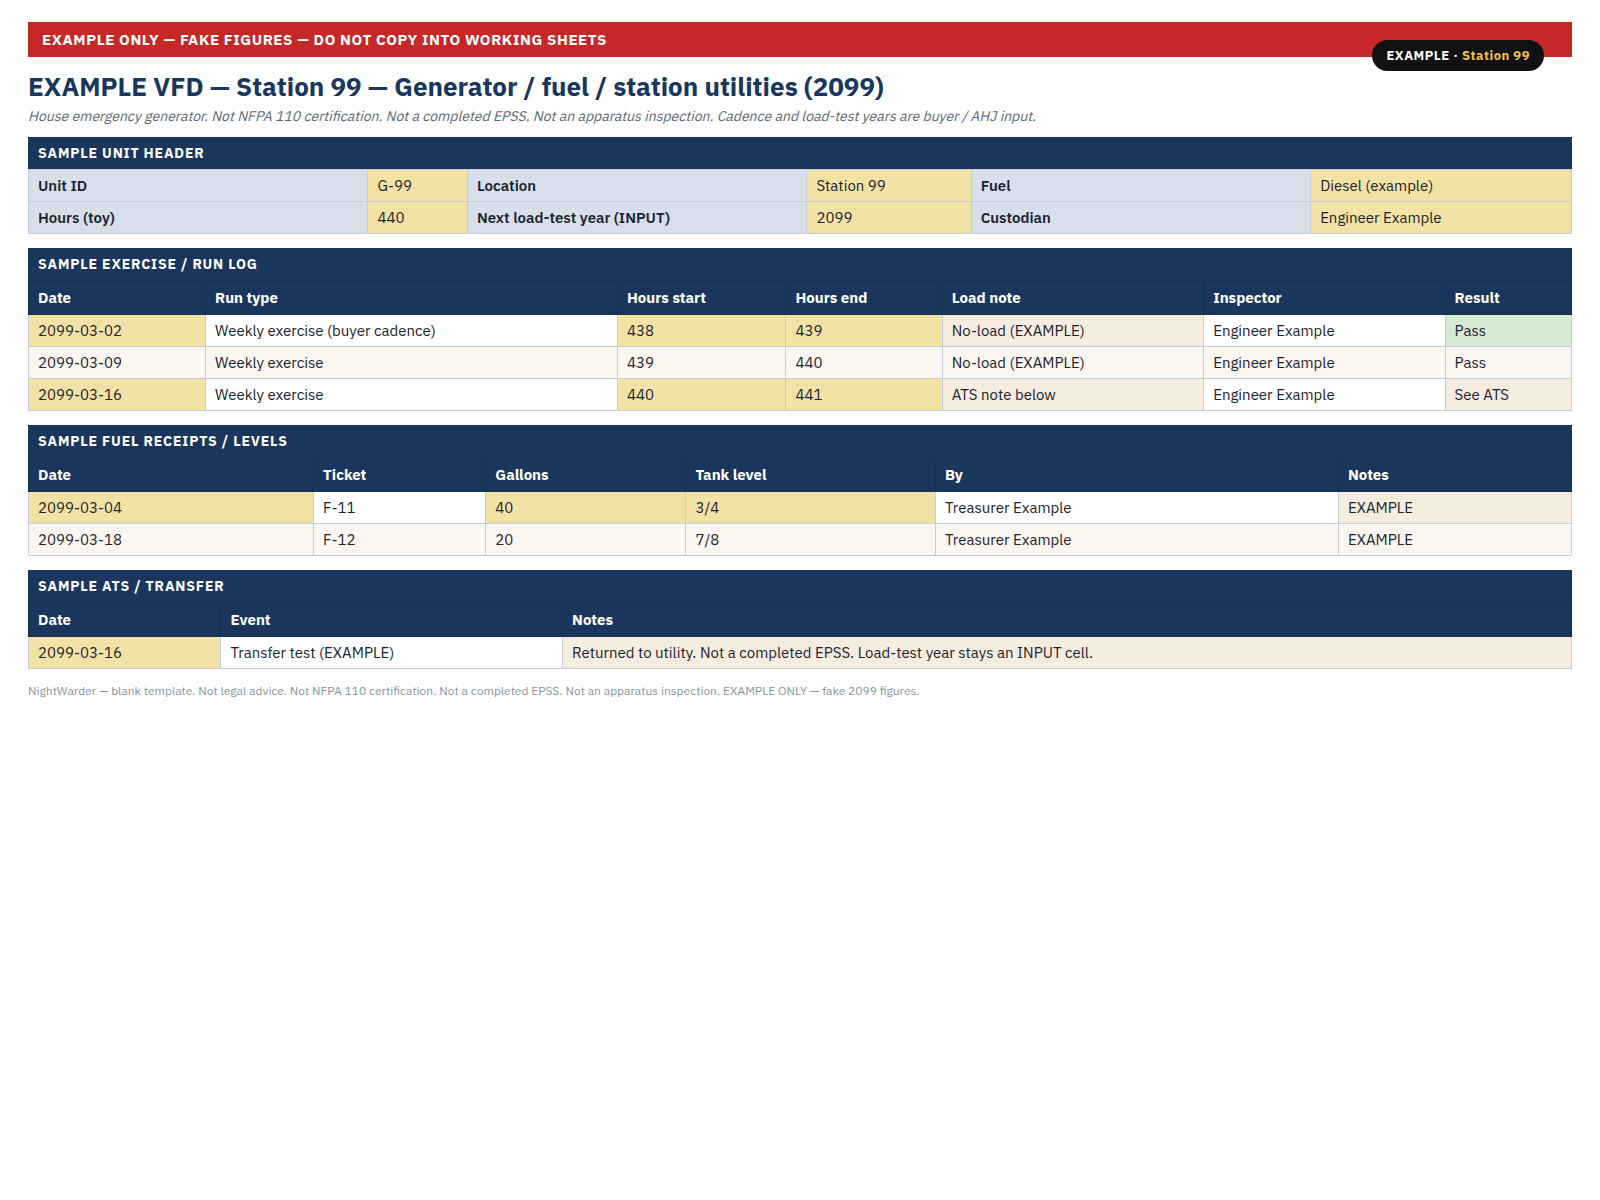Select the ATS note below cell
Image resolution: width=1600 pixels, height=1200 pixels.
point(1072,395)
